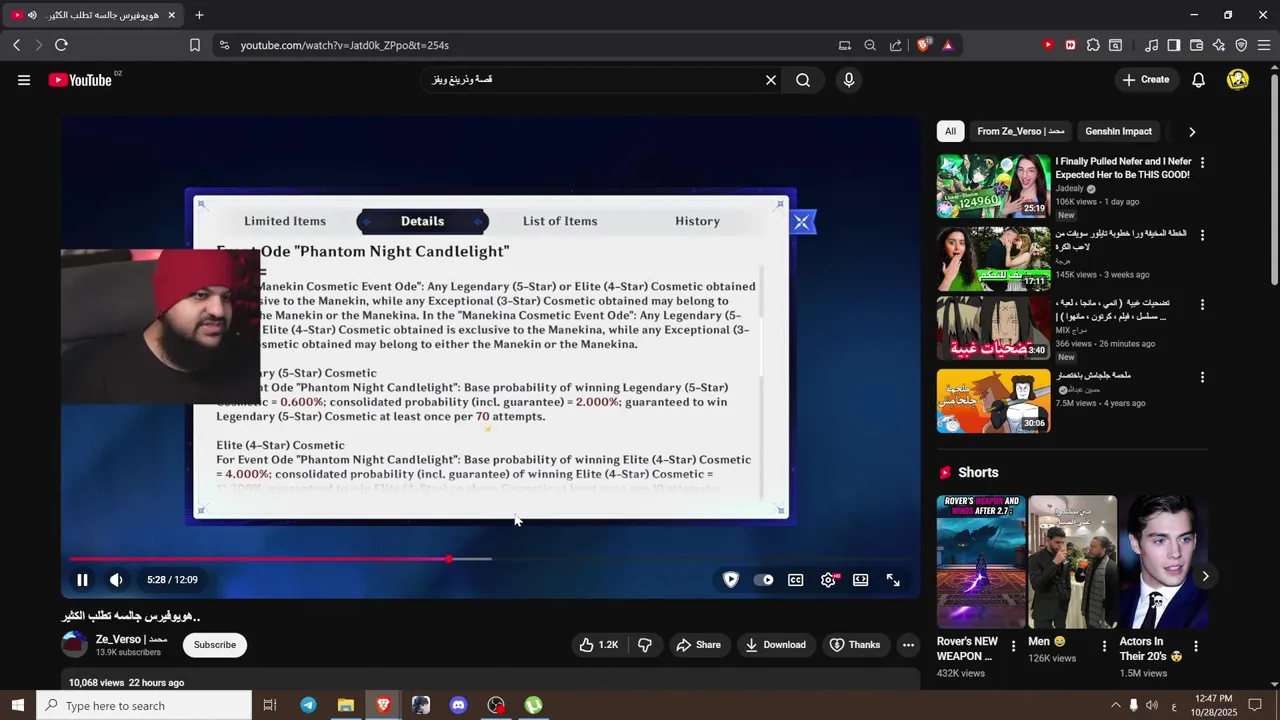Enter fullscreen mode

pyautogui.click(x=893, y=580)
